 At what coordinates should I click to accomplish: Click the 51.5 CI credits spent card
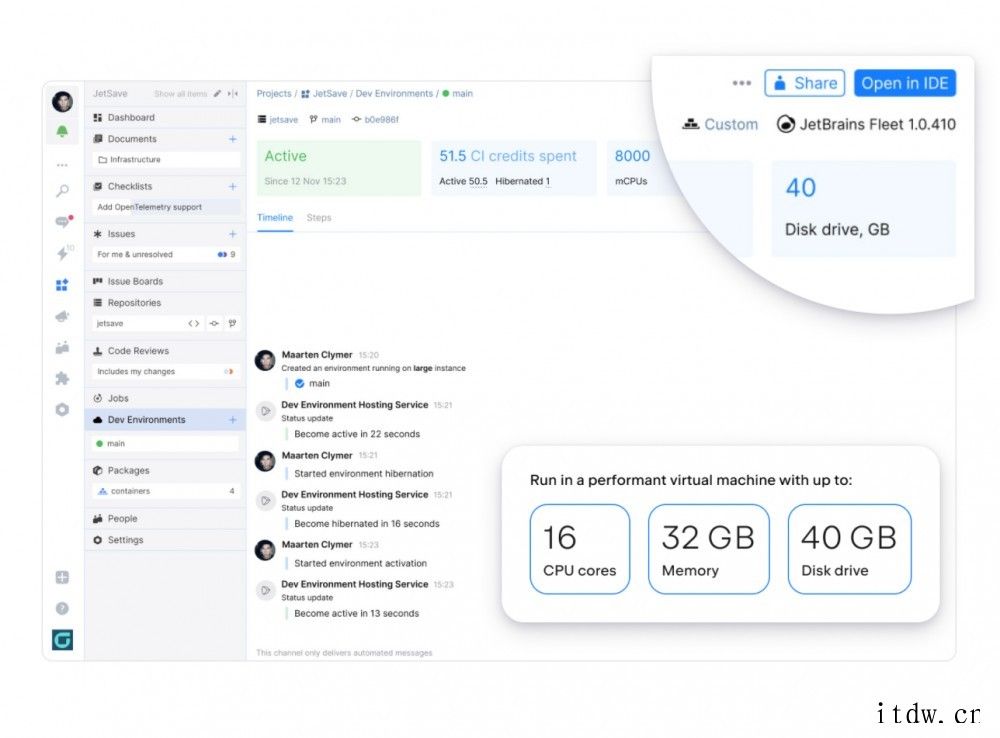click(x=513, y=168)
